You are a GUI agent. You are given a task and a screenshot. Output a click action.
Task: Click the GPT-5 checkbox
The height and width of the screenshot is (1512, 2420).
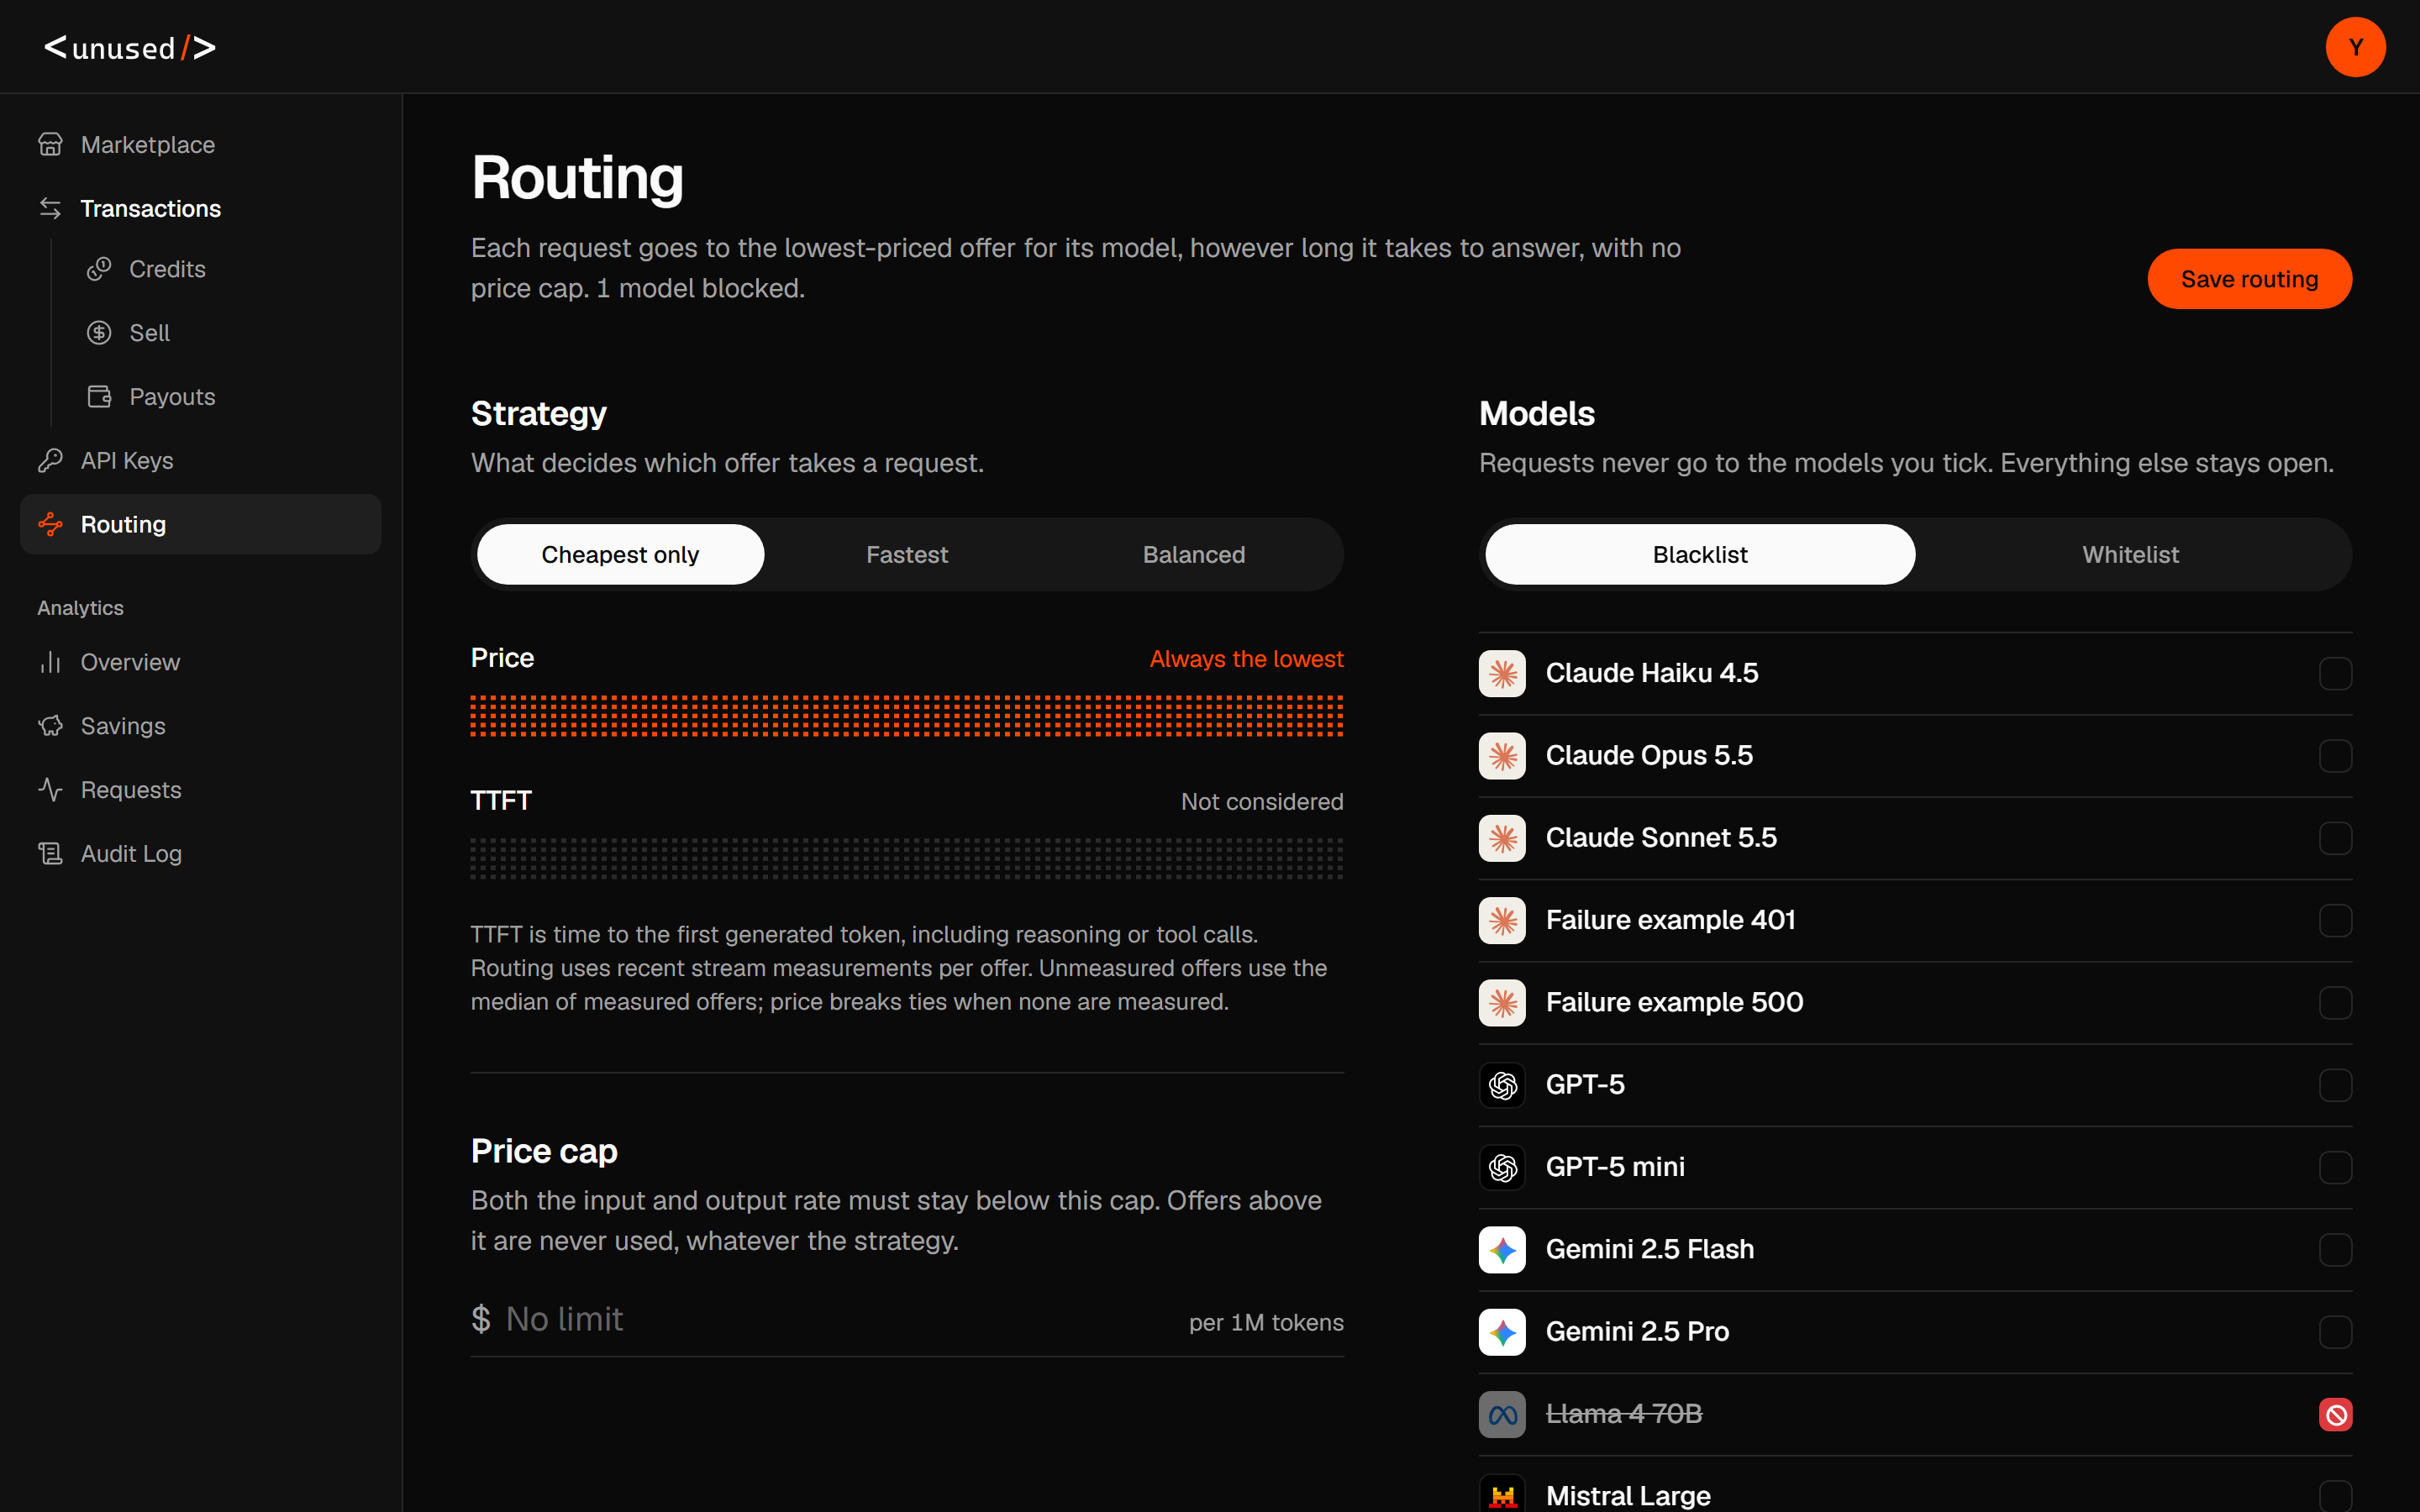(2335, 1085)
